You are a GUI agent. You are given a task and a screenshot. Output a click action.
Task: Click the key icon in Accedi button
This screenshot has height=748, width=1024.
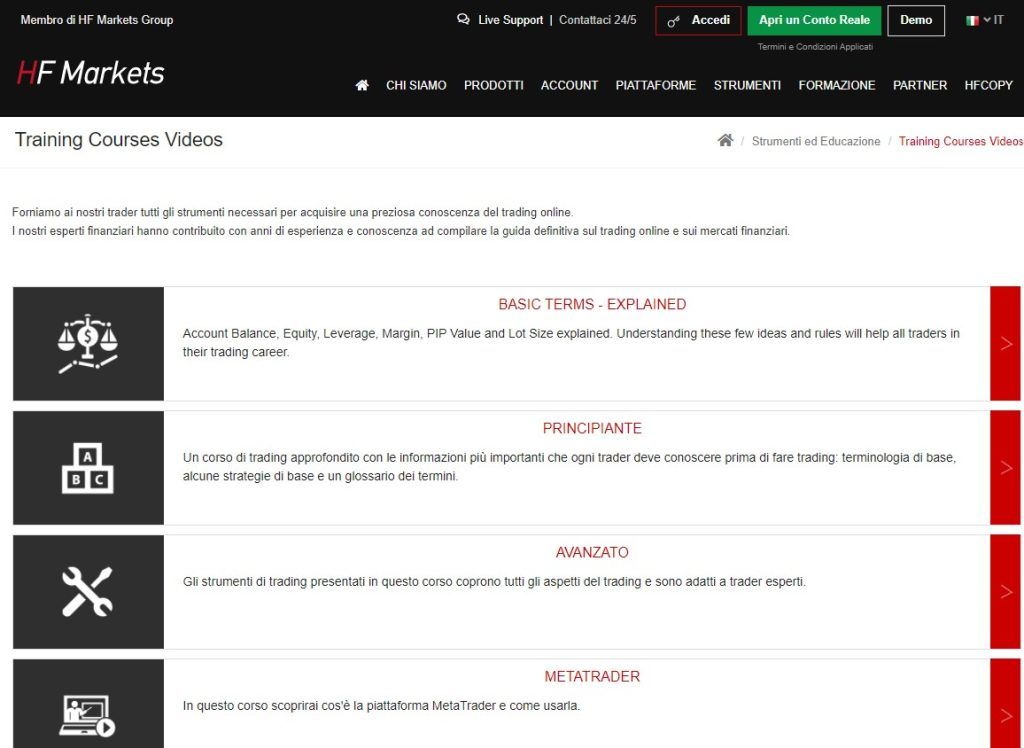[x=673, y=21]
